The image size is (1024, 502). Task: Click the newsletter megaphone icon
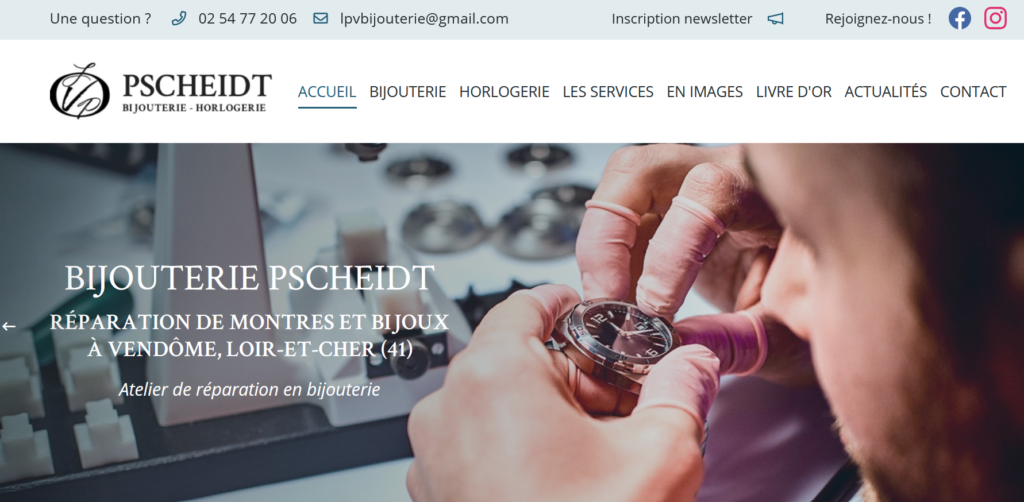pyautogui.click(x=775, y=19)
